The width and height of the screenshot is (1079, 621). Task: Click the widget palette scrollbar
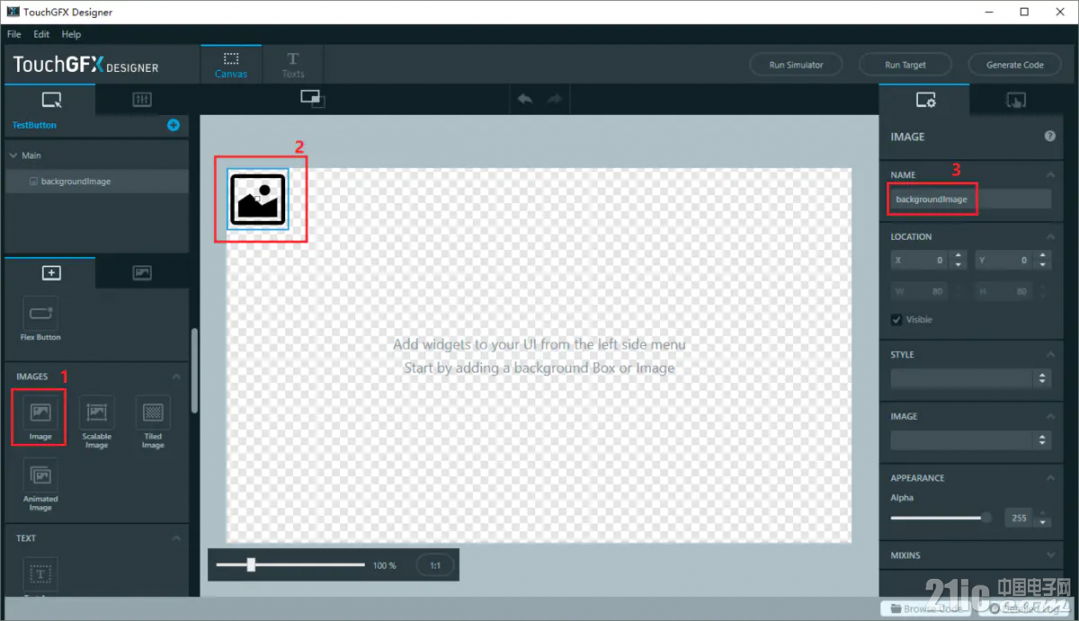(x=195, y=370)
